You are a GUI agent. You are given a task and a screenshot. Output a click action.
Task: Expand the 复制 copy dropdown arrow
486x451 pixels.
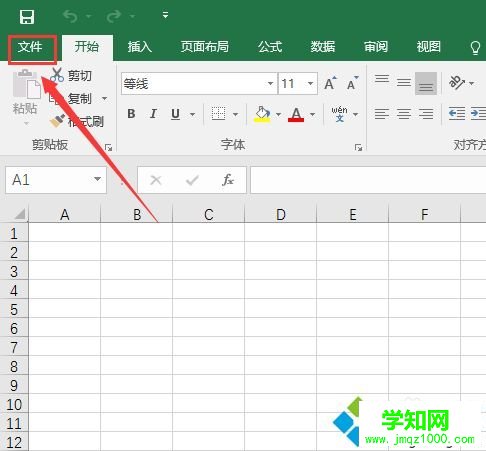[x=105, y=98]
